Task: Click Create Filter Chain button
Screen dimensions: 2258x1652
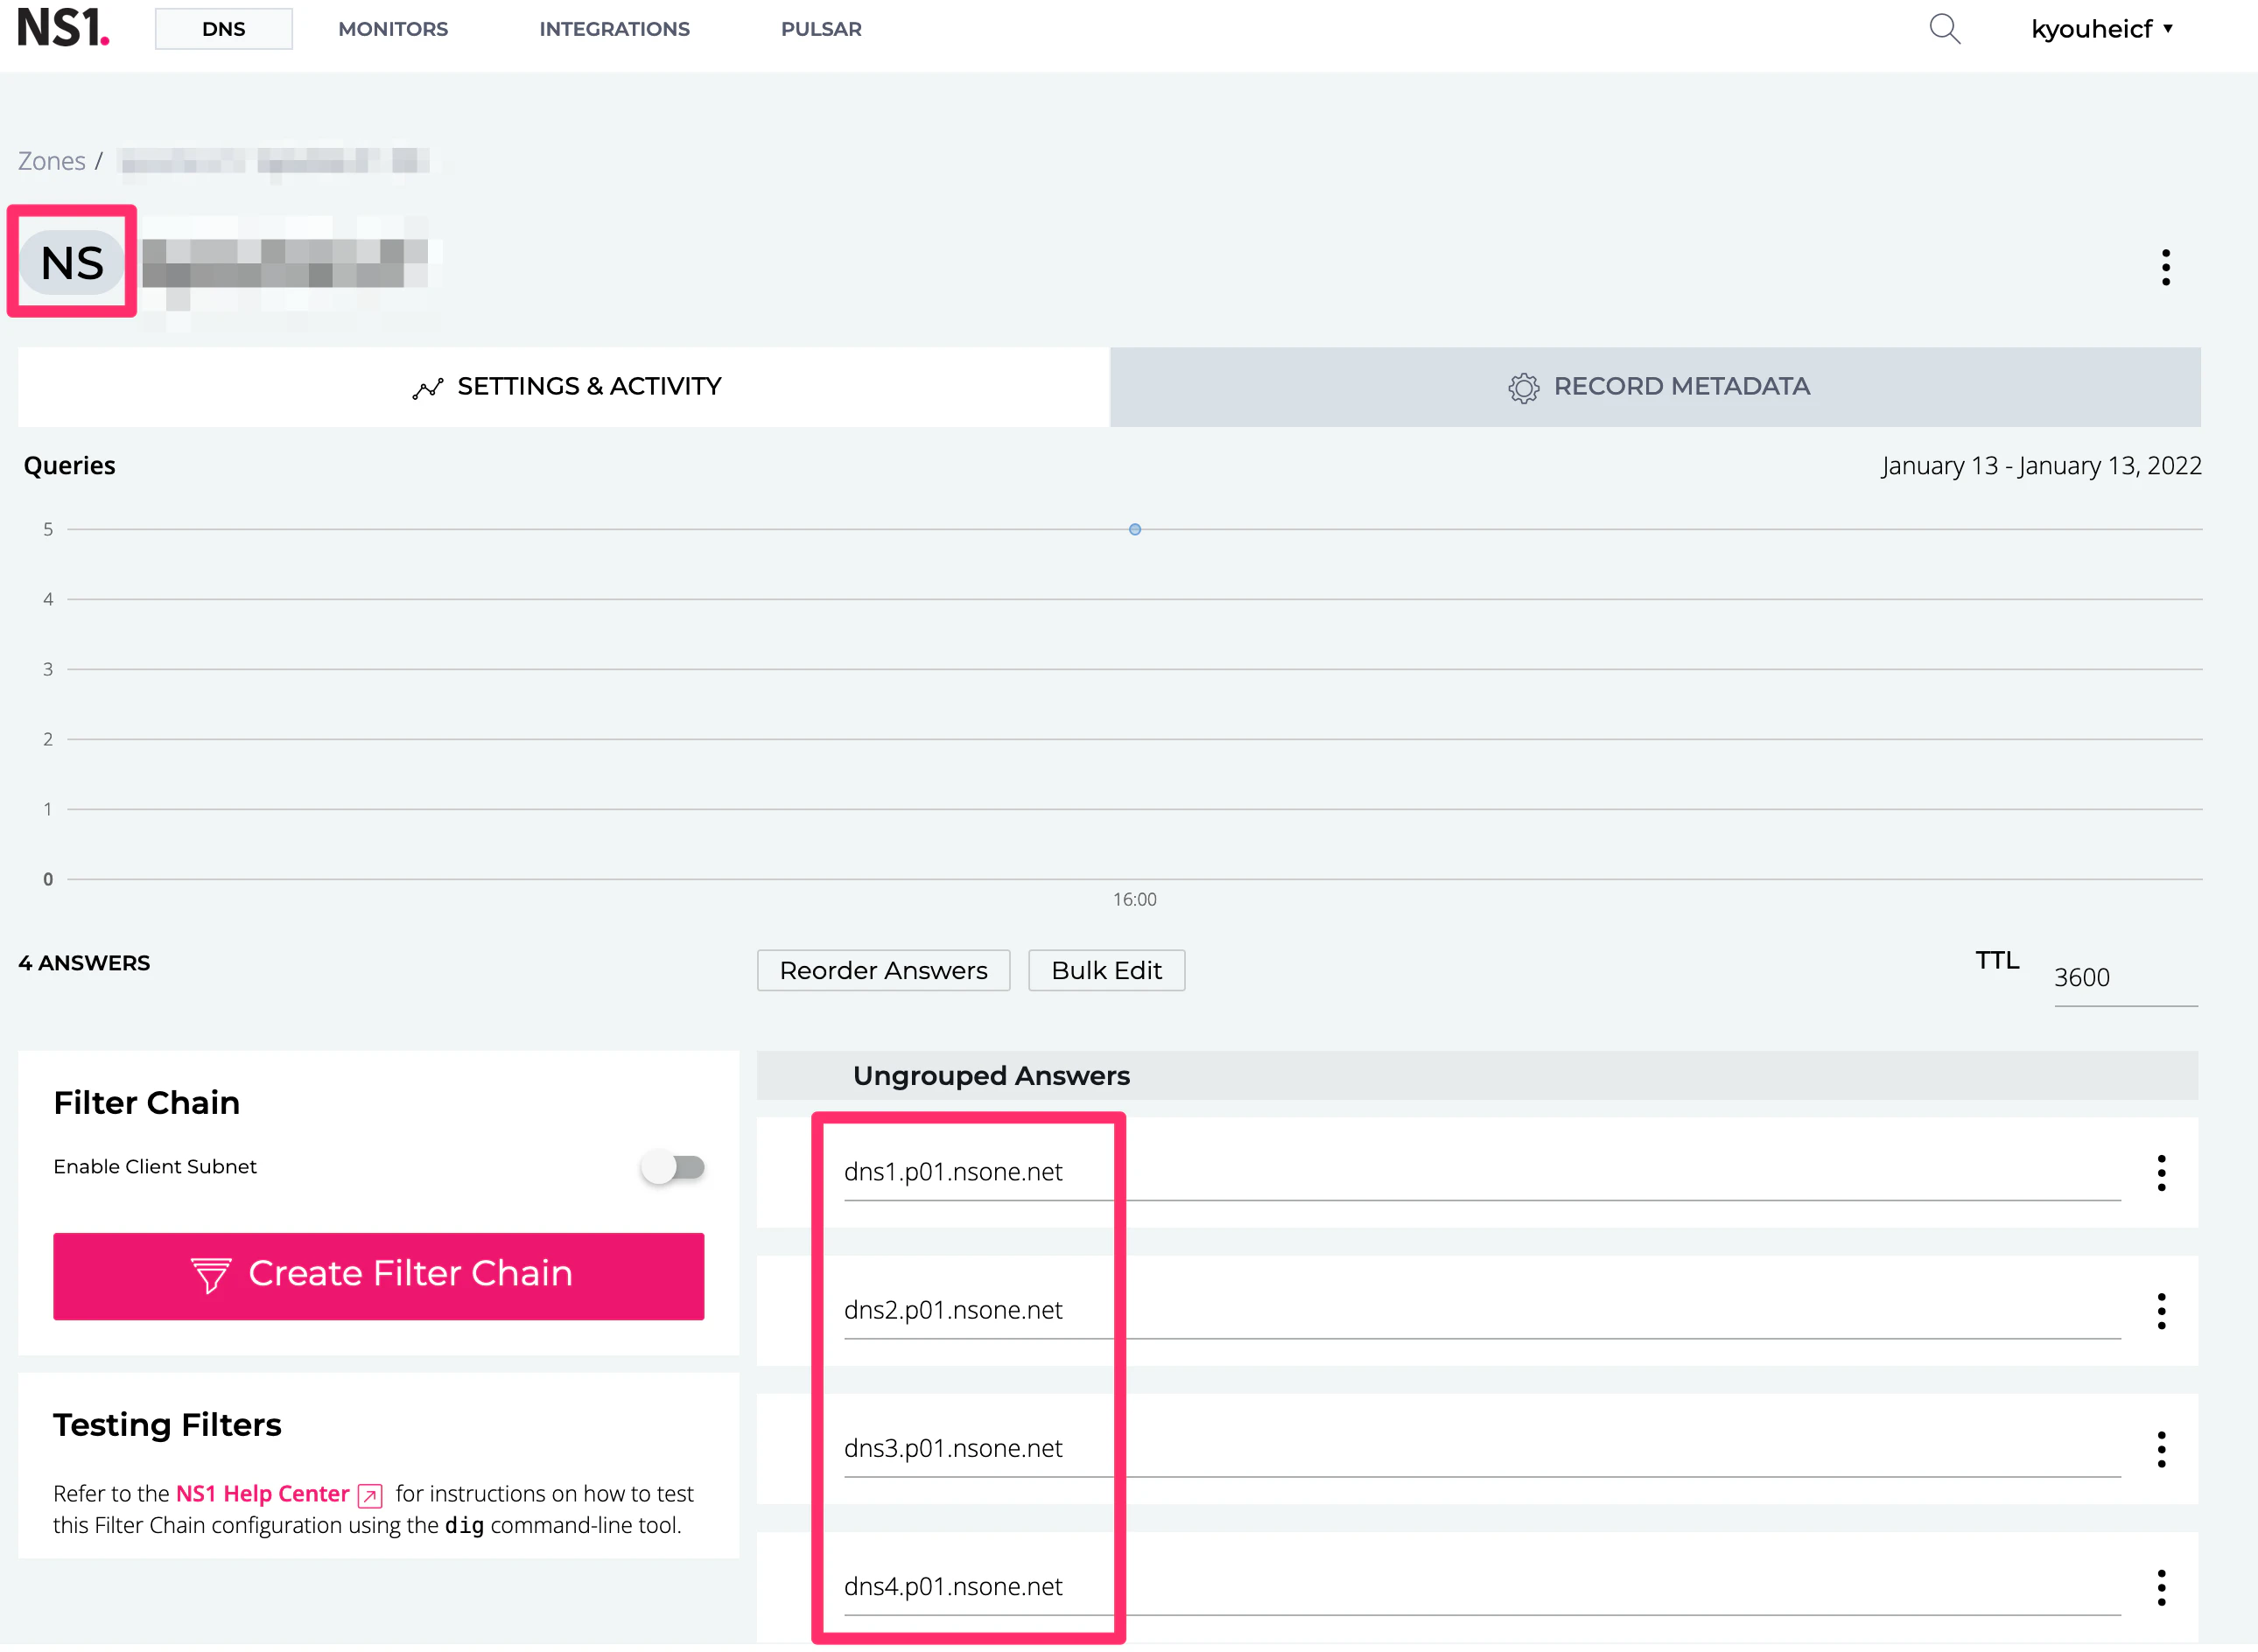Action: [378, 1275]
